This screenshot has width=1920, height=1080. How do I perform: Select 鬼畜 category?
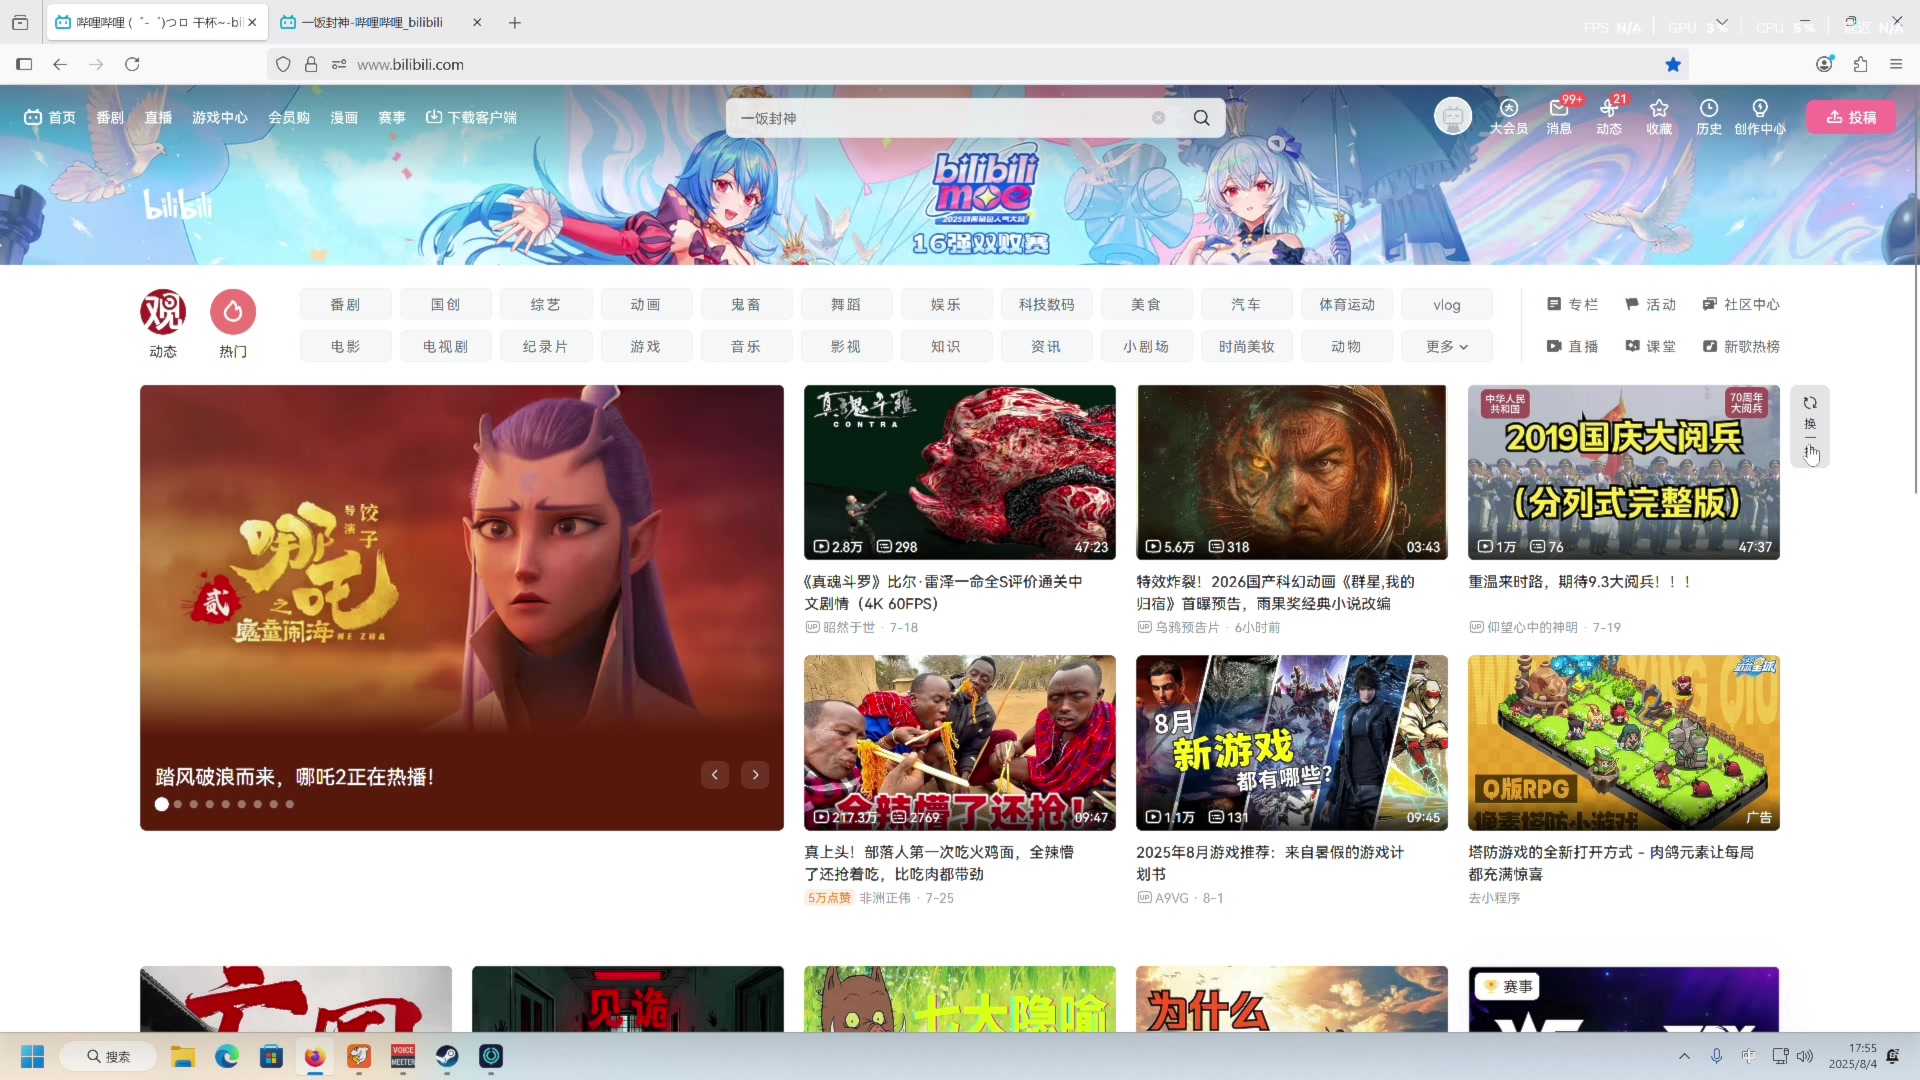(746, 304)
